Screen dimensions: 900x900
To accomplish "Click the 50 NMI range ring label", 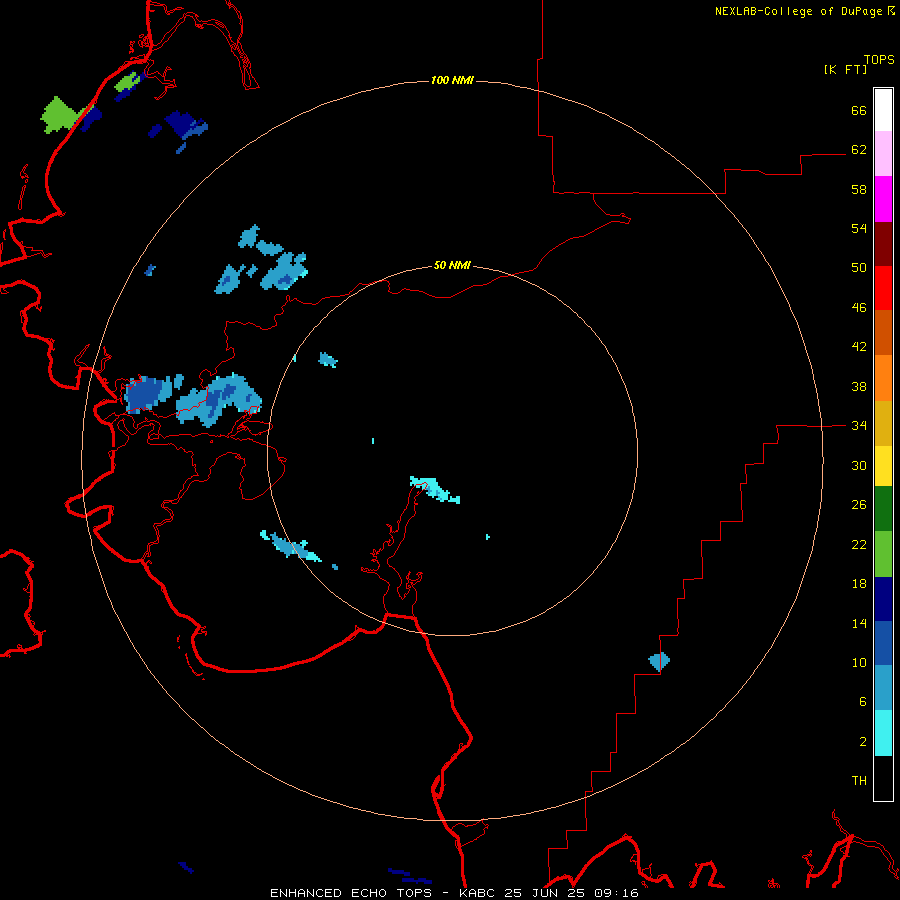I will coord(452,265).
